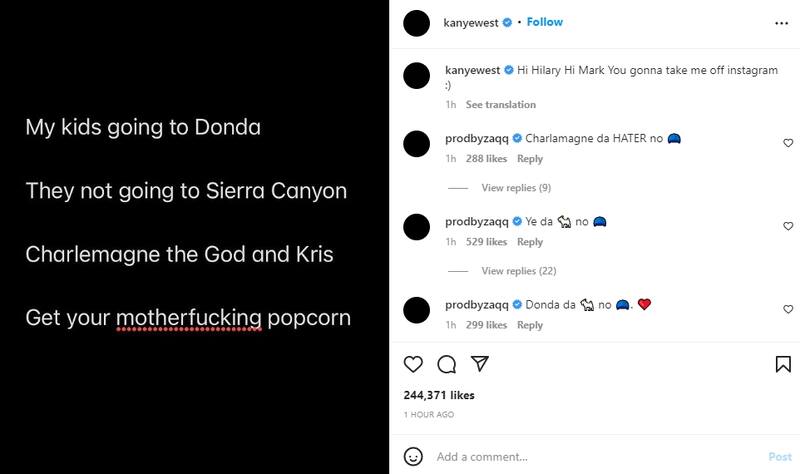Like the post with the heart icon
The width and height of the screenshot is (800, 474).
[413, 364]
